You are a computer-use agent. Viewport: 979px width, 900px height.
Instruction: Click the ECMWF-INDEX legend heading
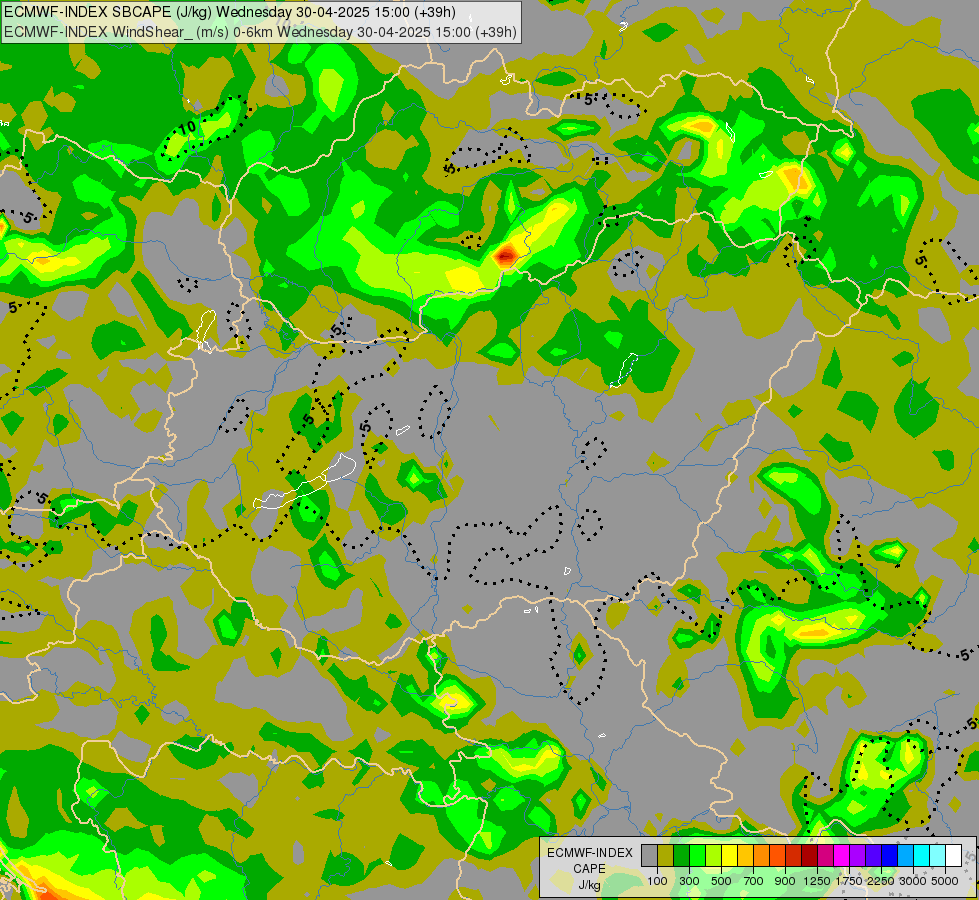[x=590, y=853]
